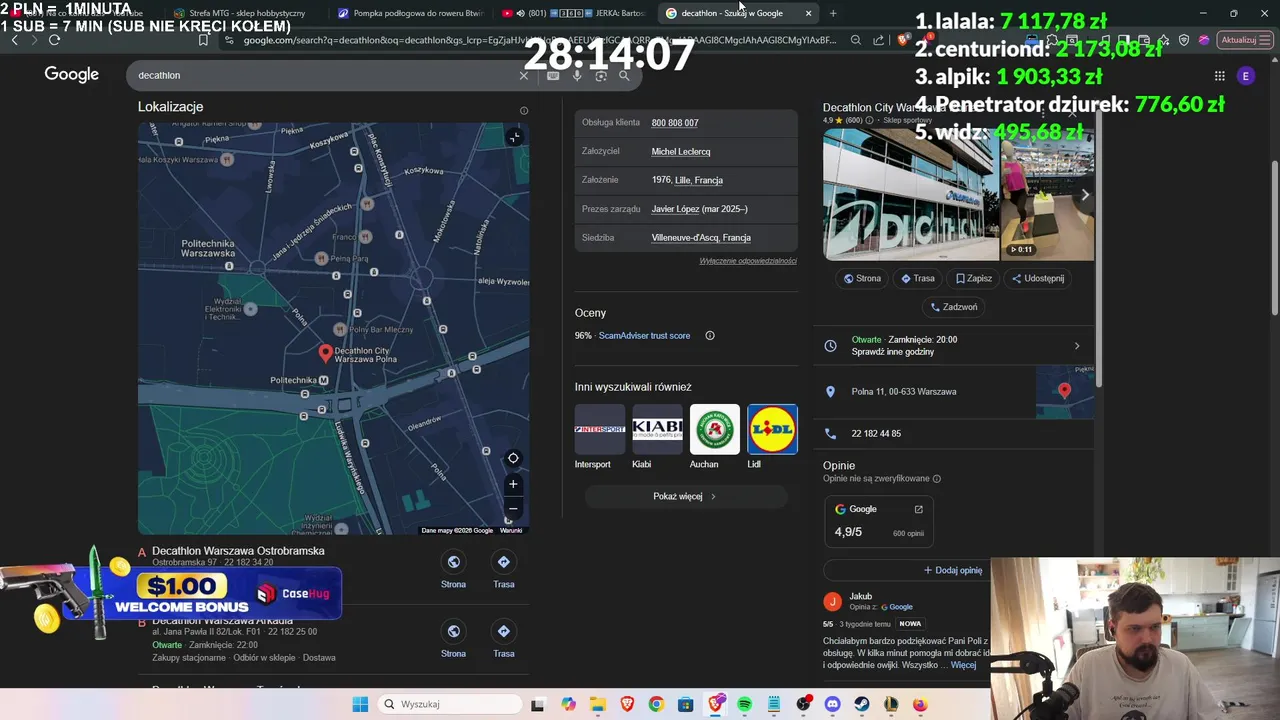Click the Udostępnij share button

coord(1038,279)
